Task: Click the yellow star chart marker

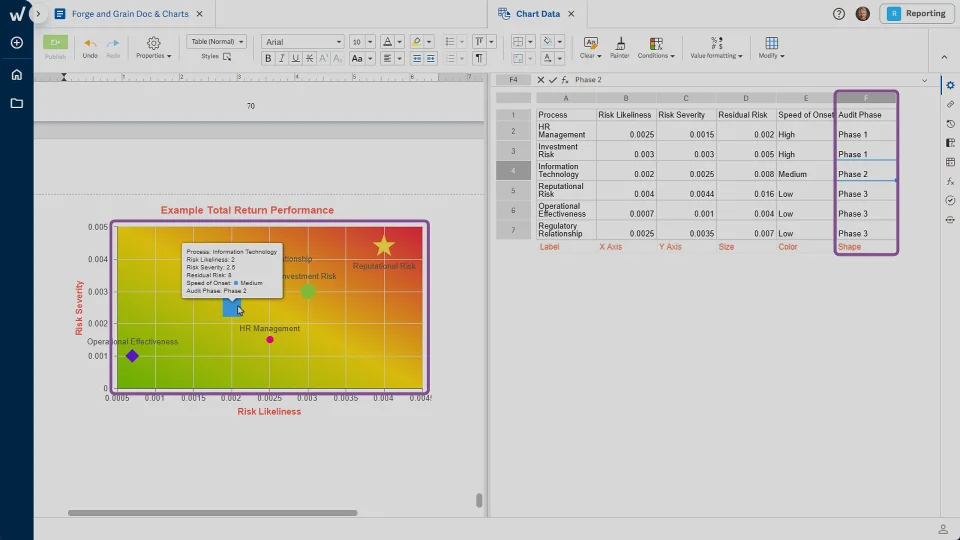Action: click(384, 246)
